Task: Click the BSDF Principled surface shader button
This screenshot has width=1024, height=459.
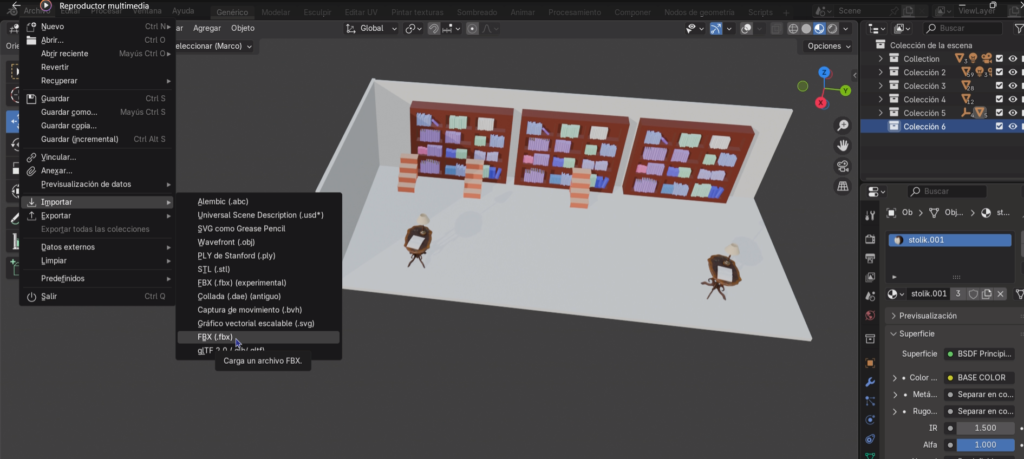Action: click(980, 354)
